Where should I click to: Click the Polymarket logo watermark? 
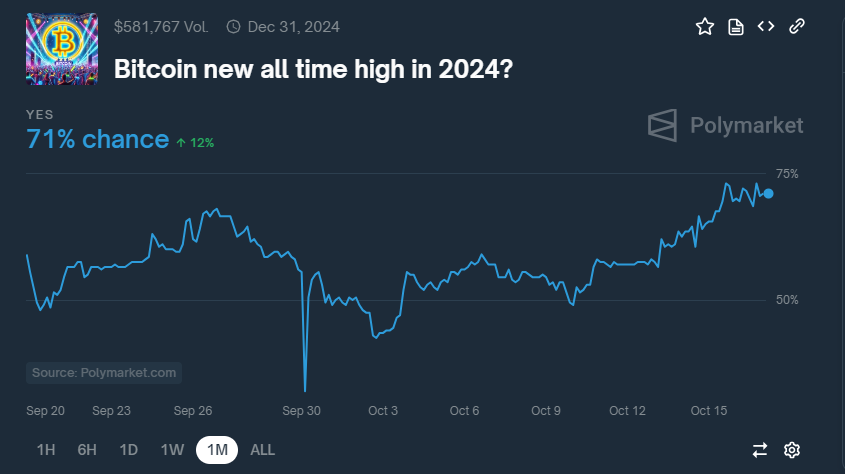tap(725, 126)
